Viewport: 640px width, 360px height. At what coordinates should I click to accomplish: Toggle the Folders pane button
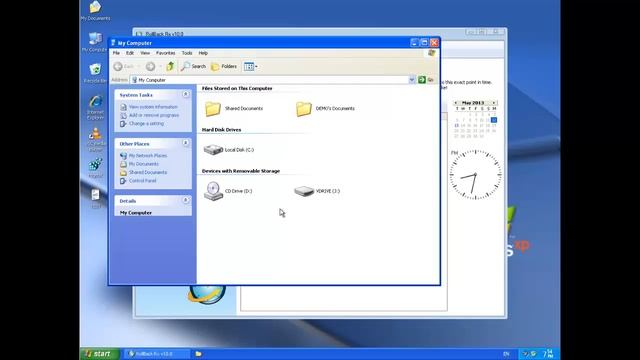(x=224, y=66)
